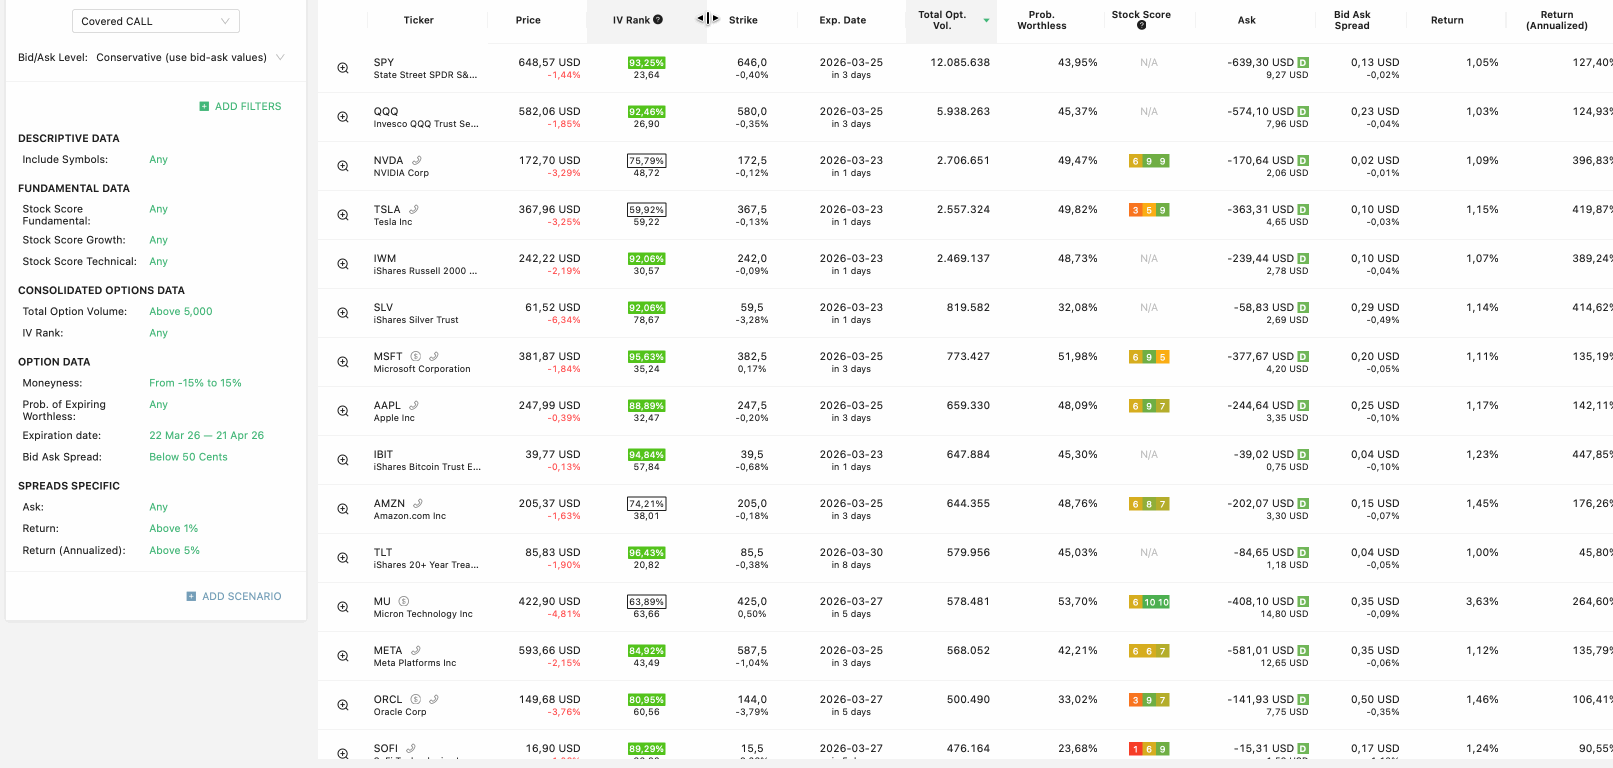The height and width of the screenshot is (768, 1613).
Task: Click the magnifier icon for AMZN row
Action: (x=343, y=509)
